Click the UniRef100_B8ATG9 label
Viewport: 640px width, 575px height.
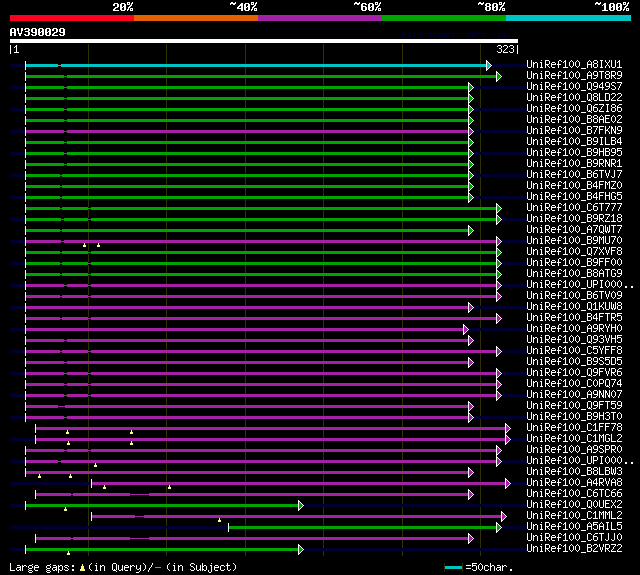coord(574,274)
